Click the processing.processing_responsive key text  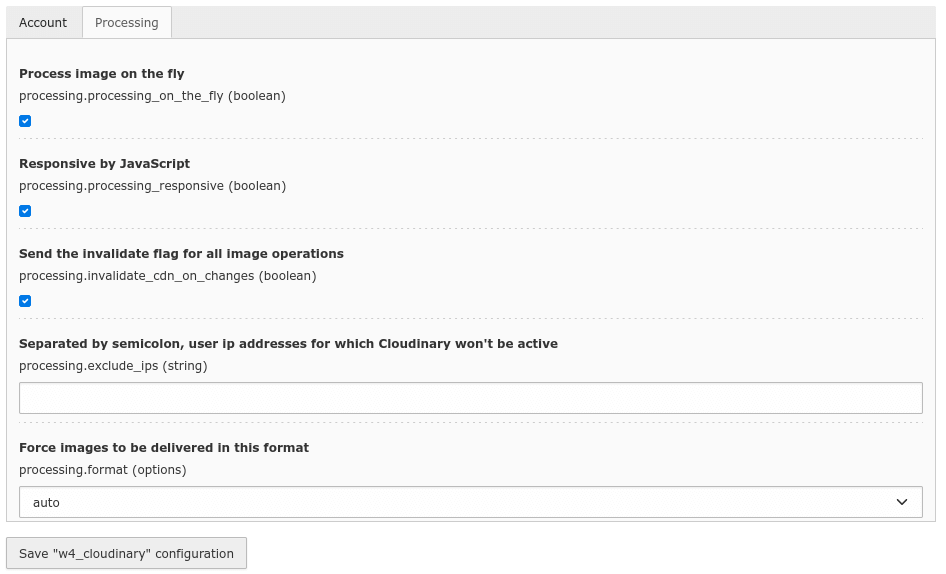121,186
